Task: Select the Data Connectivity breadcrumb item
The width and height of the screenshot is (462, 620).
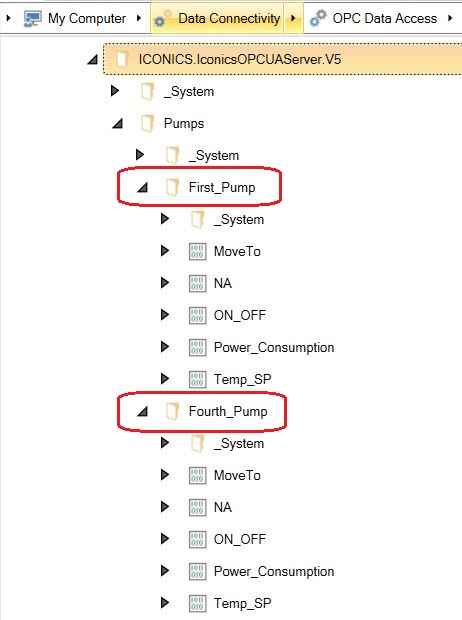Action: (x=229, y=19)
